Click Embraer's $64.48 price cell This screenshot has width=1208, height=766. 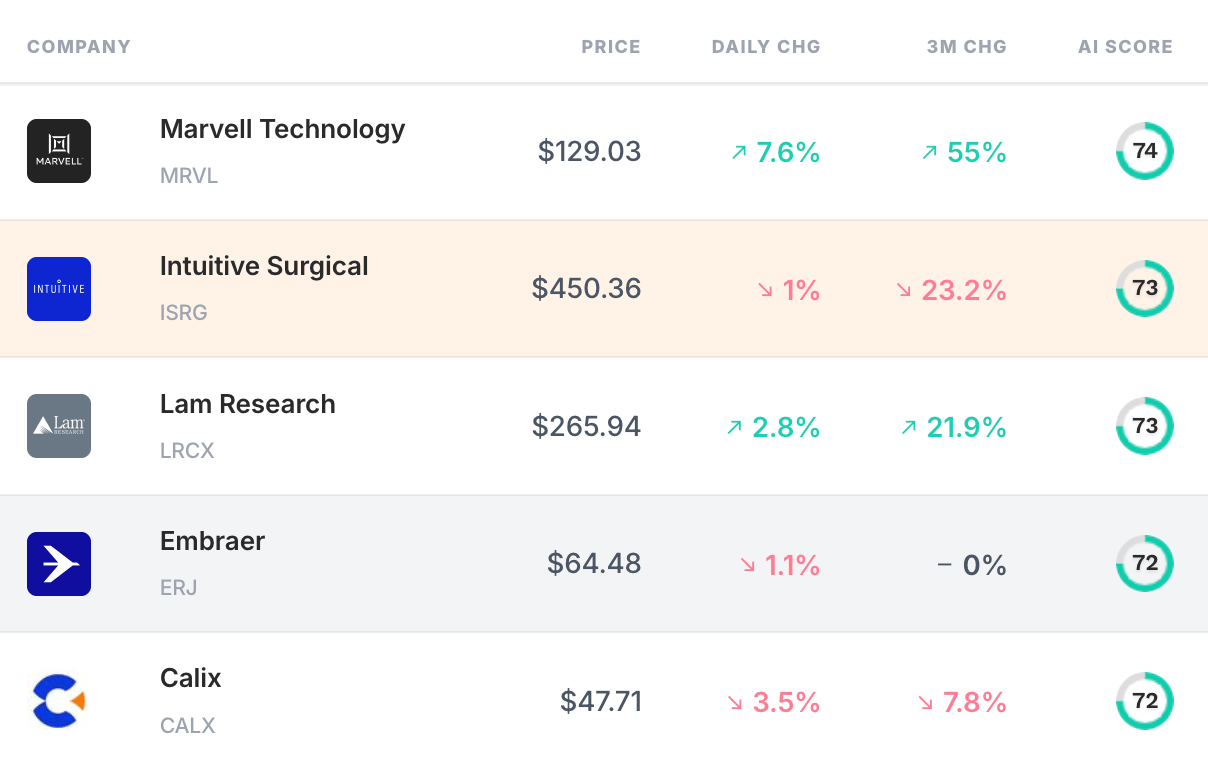tap(594, 564)
